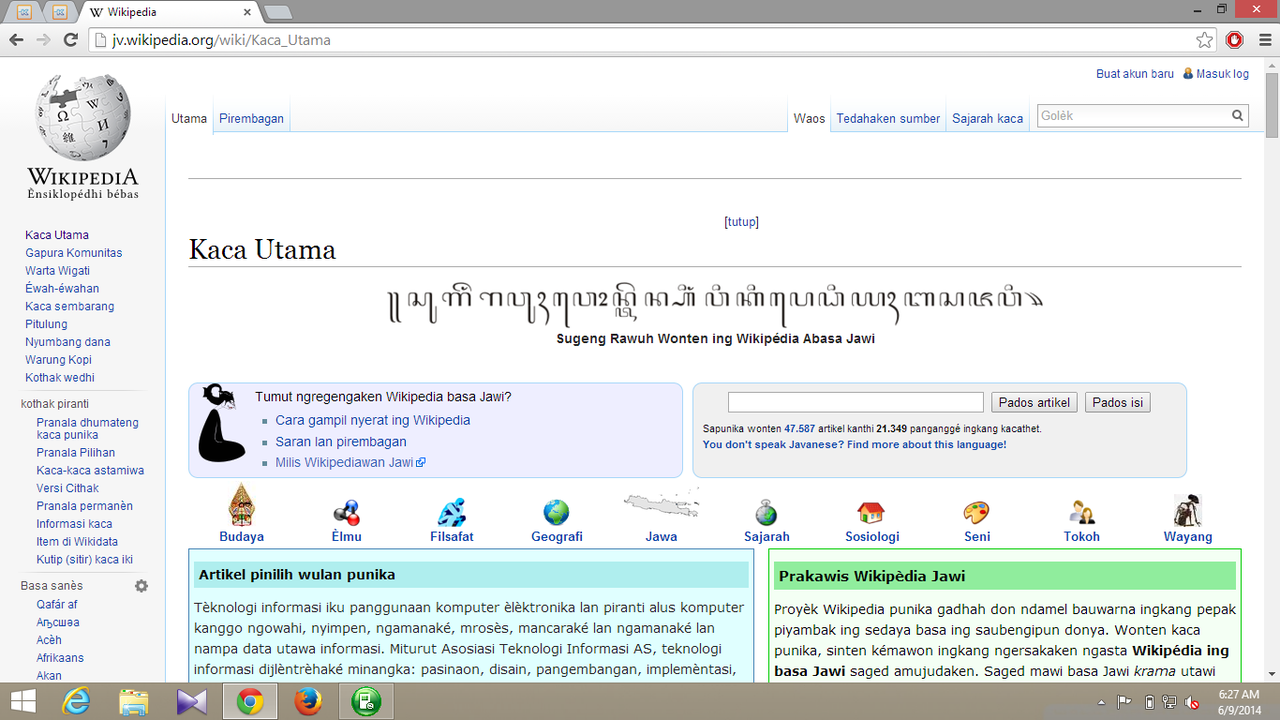Screen dimensions: 1280x720
Task: Click the taskbar clock
Action: pyautogui.click(x=1238, y=701)
